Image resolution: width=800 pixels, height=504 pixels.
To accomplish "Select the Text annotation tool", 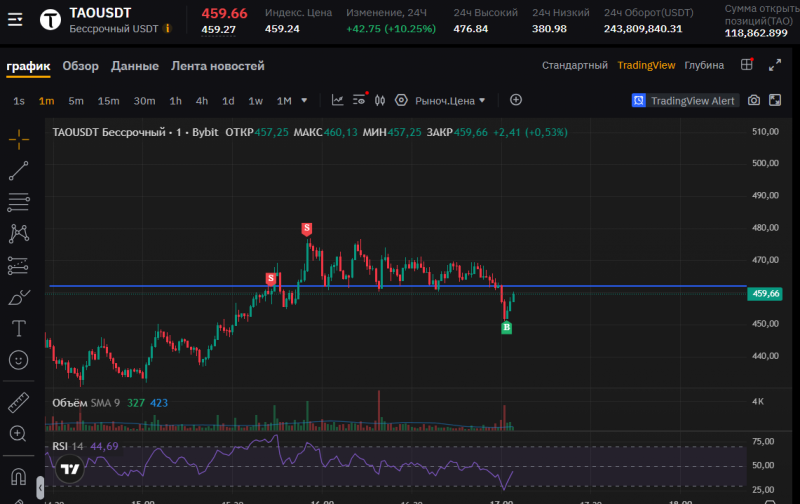I will [x=18, y=329].
